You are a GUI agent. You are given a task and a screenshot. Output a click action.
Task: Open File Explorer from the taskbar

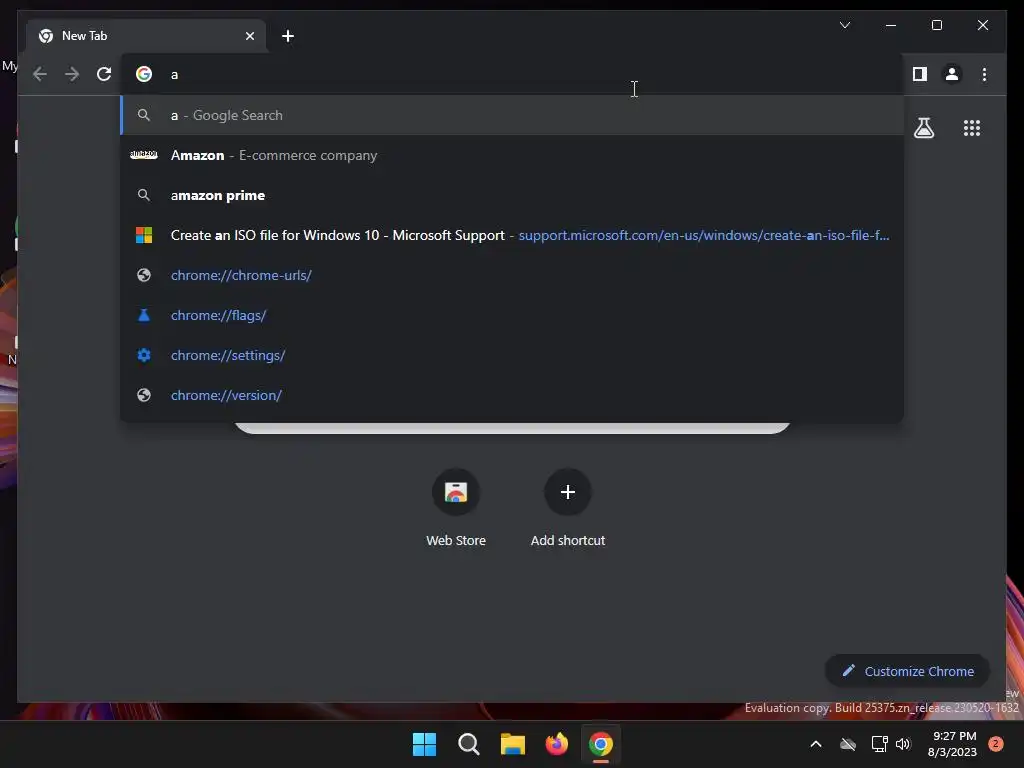pos(513,744)
